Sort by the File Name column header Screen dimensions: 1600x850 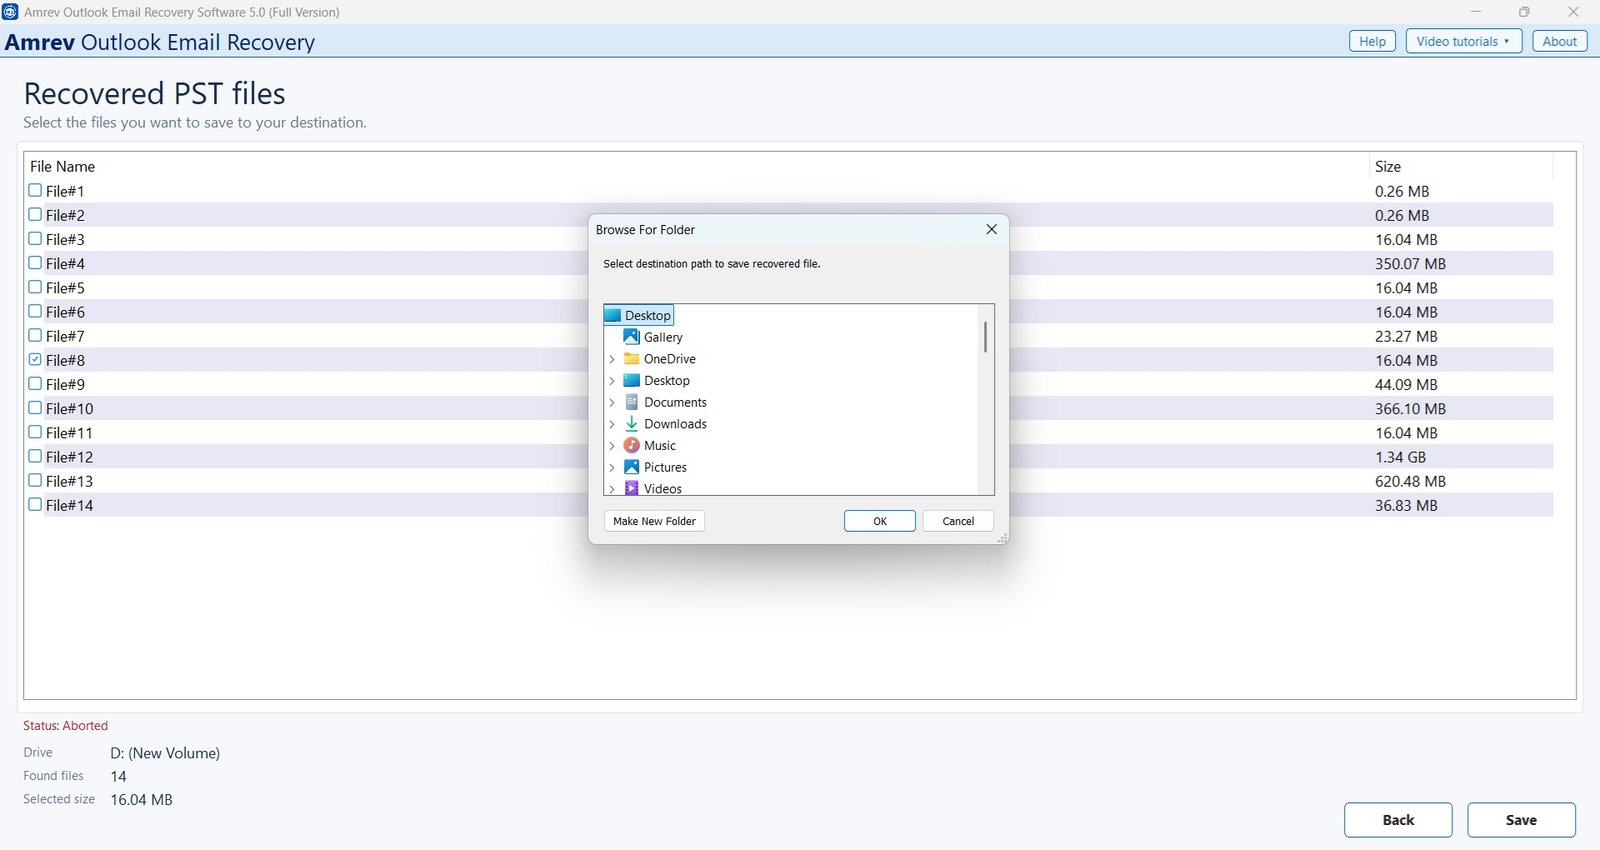pos(62,166)
